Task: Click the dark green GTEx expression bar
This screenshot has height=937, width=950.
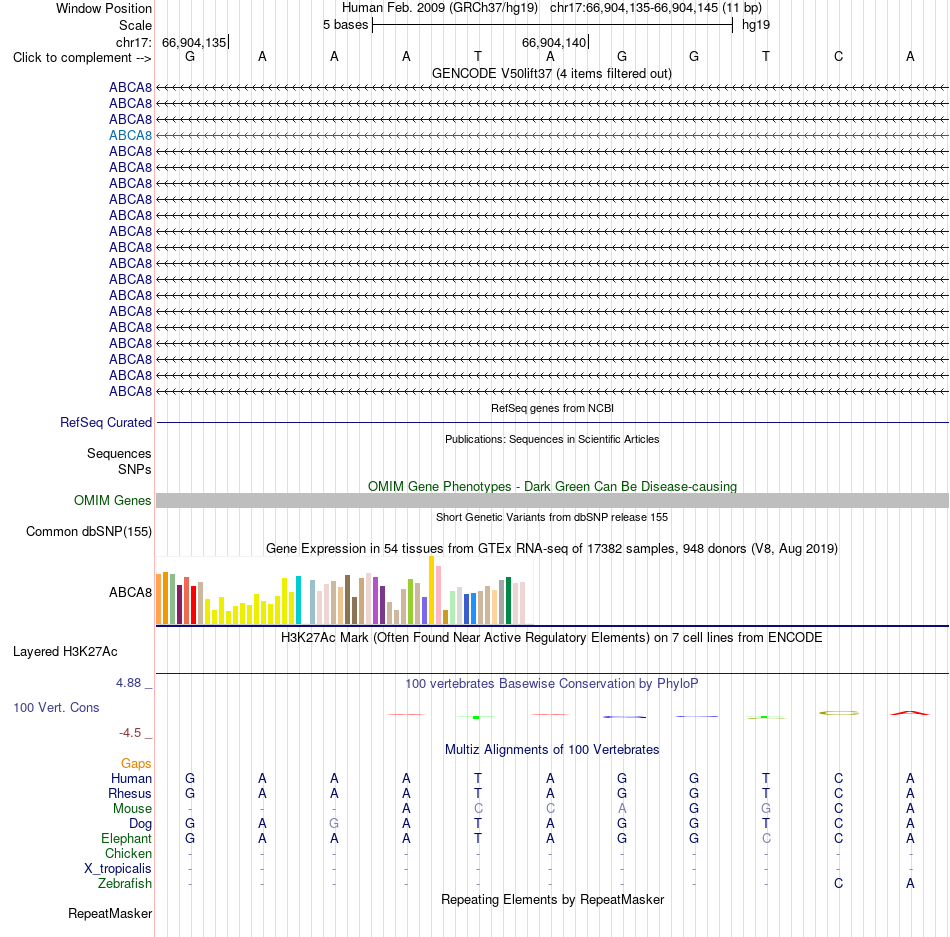Action: coord(508,600)
